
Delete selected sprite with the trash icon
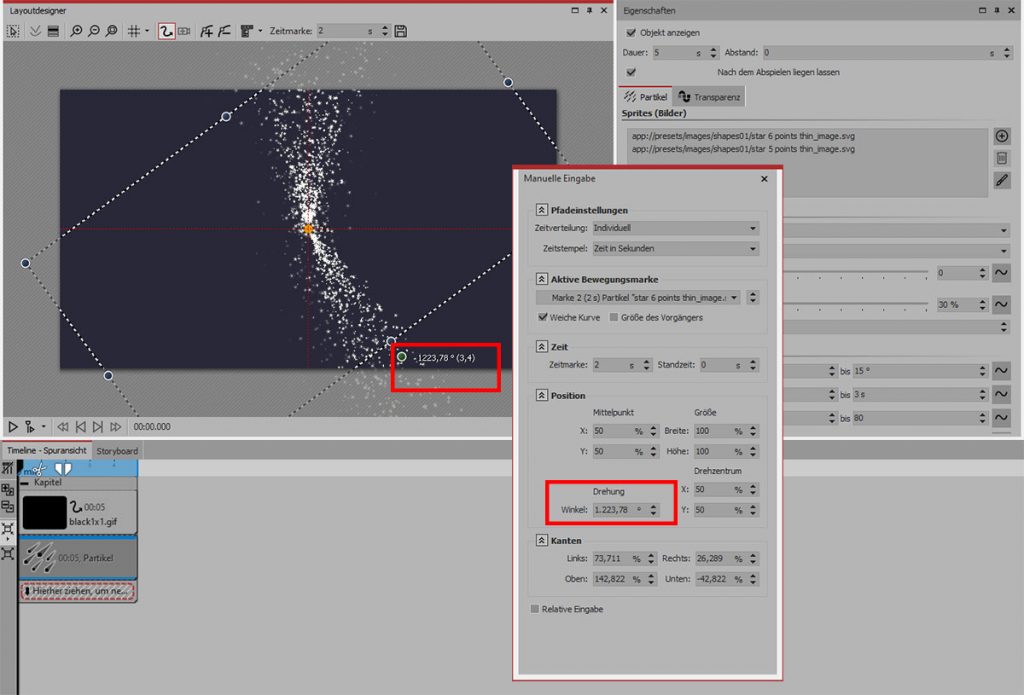coord(1002,158)
